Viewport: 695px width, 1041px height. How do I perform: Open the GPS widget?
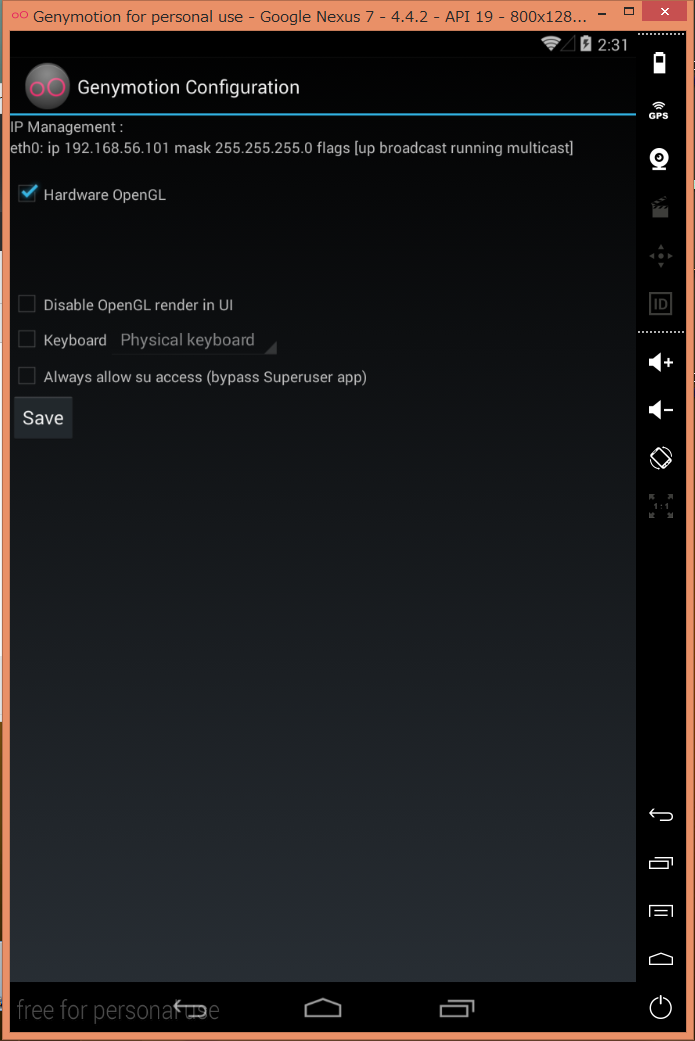(658, 111)
